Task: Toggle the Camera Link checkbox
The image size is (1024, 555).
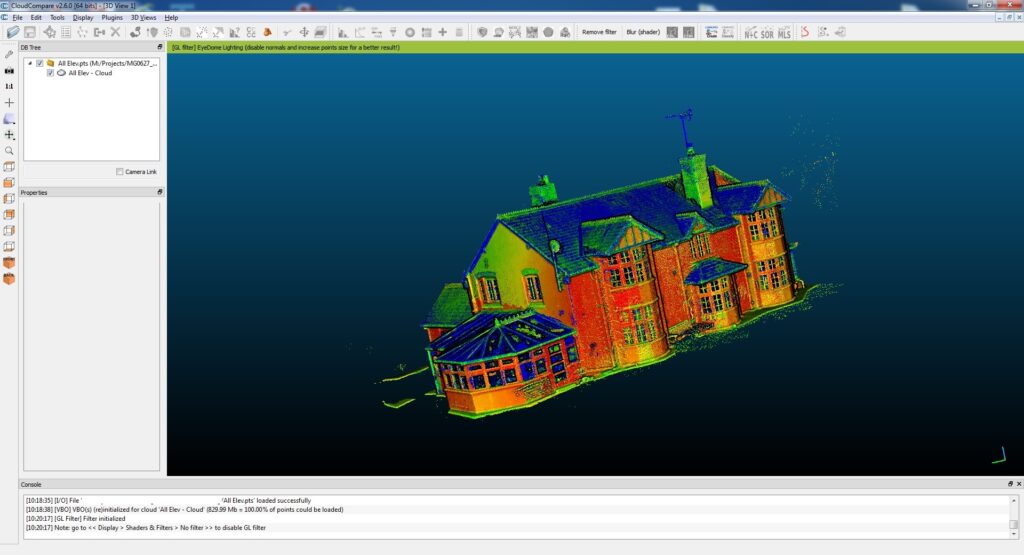Action: coord(120,172)
